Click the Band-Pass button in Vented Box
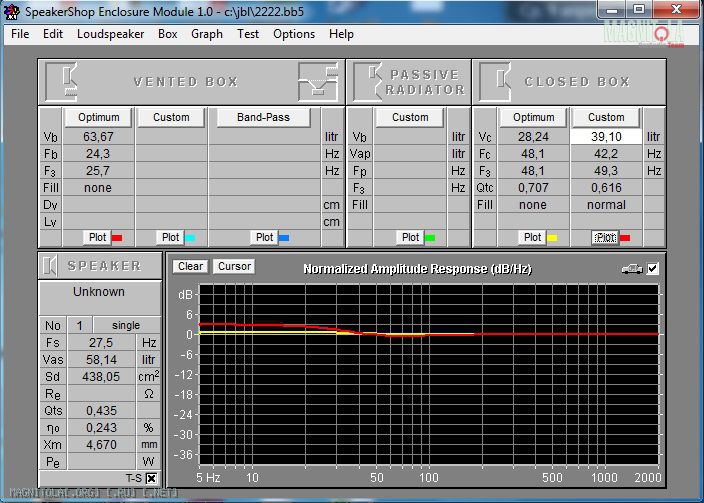Screen dimensions: 704x503 click(263, 117)
